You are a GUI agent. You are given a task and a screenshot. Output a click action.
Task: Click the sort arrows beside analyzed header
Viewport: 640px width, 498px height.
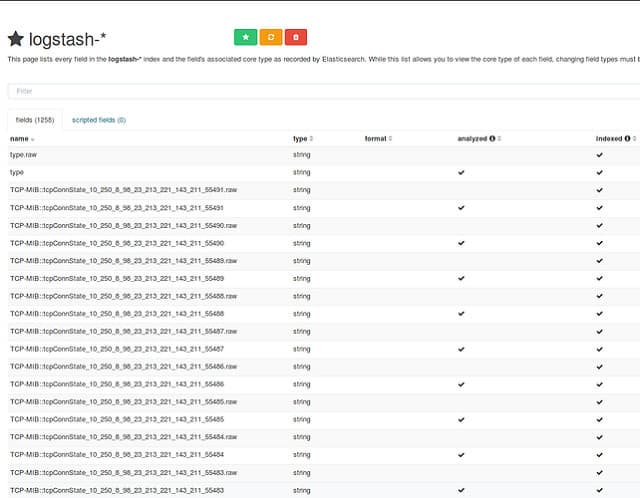pyautogui.click(x=500, y=139)
